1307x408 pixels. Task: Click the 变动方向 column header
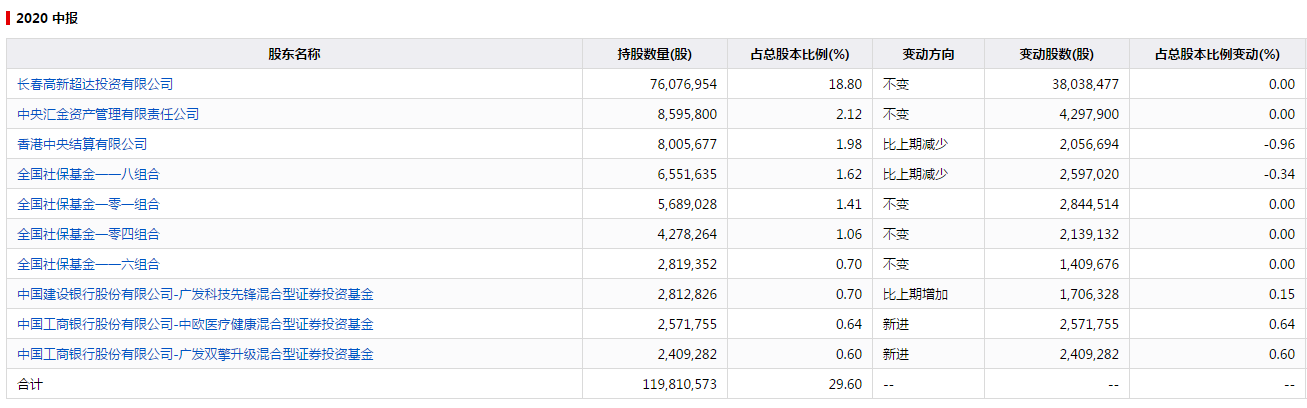[x=928, y=54]
